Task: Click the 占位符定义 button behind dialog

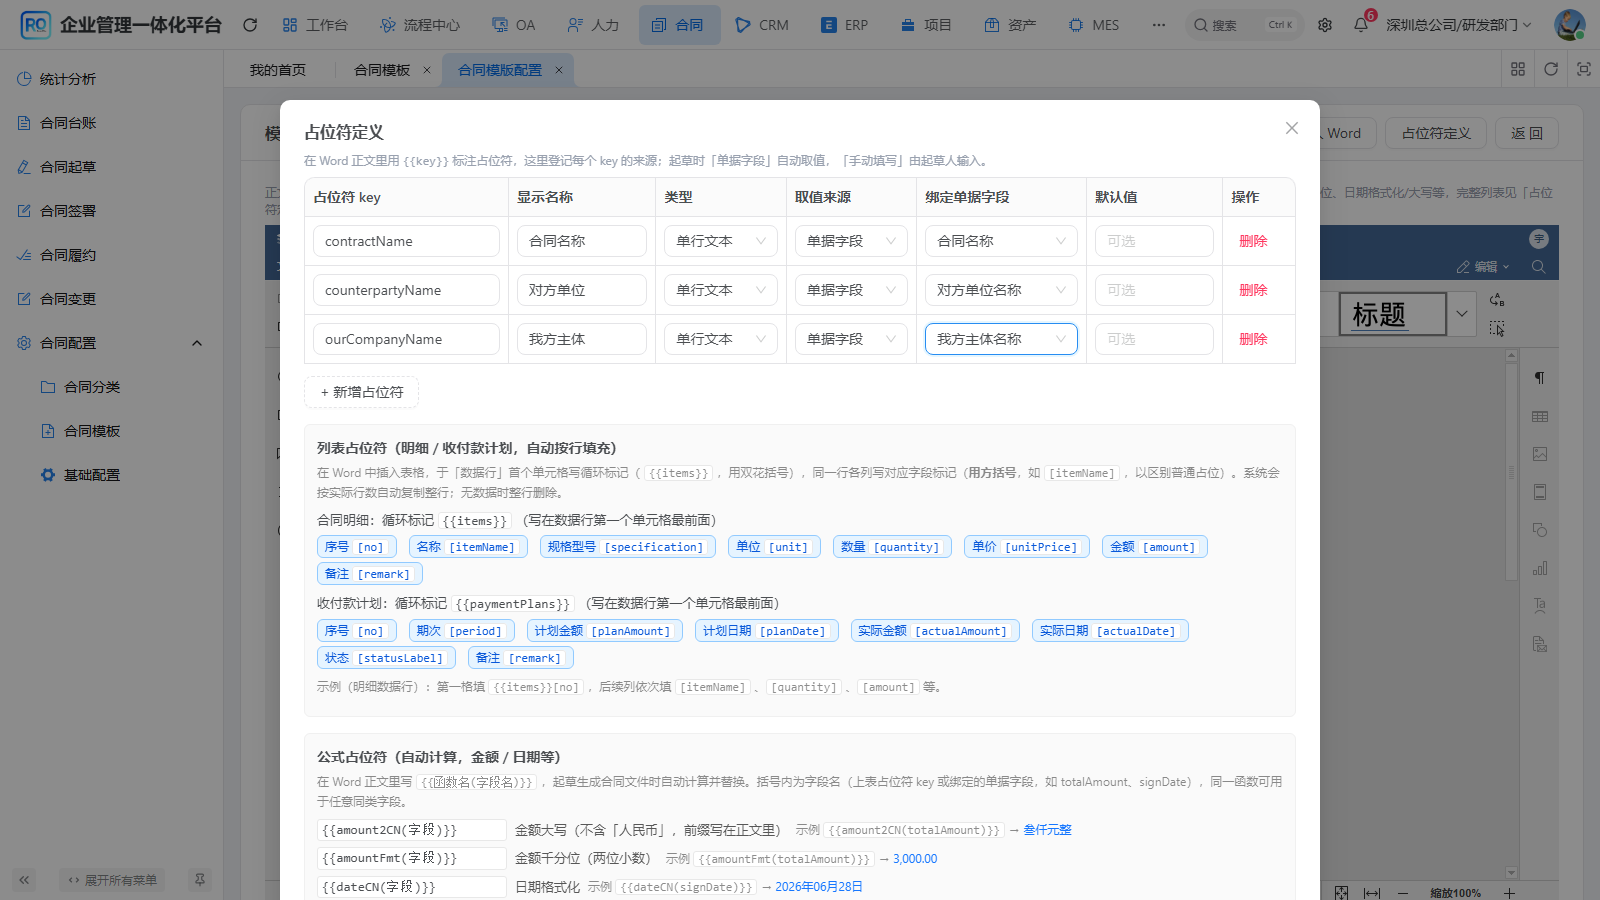Action: pos(1436,133)
